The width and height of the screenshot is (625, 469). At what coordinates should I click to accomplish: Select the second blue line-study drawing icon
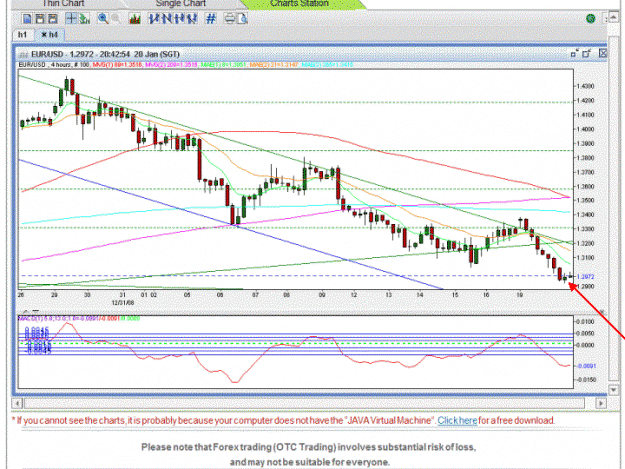click(x=167, y=19)
